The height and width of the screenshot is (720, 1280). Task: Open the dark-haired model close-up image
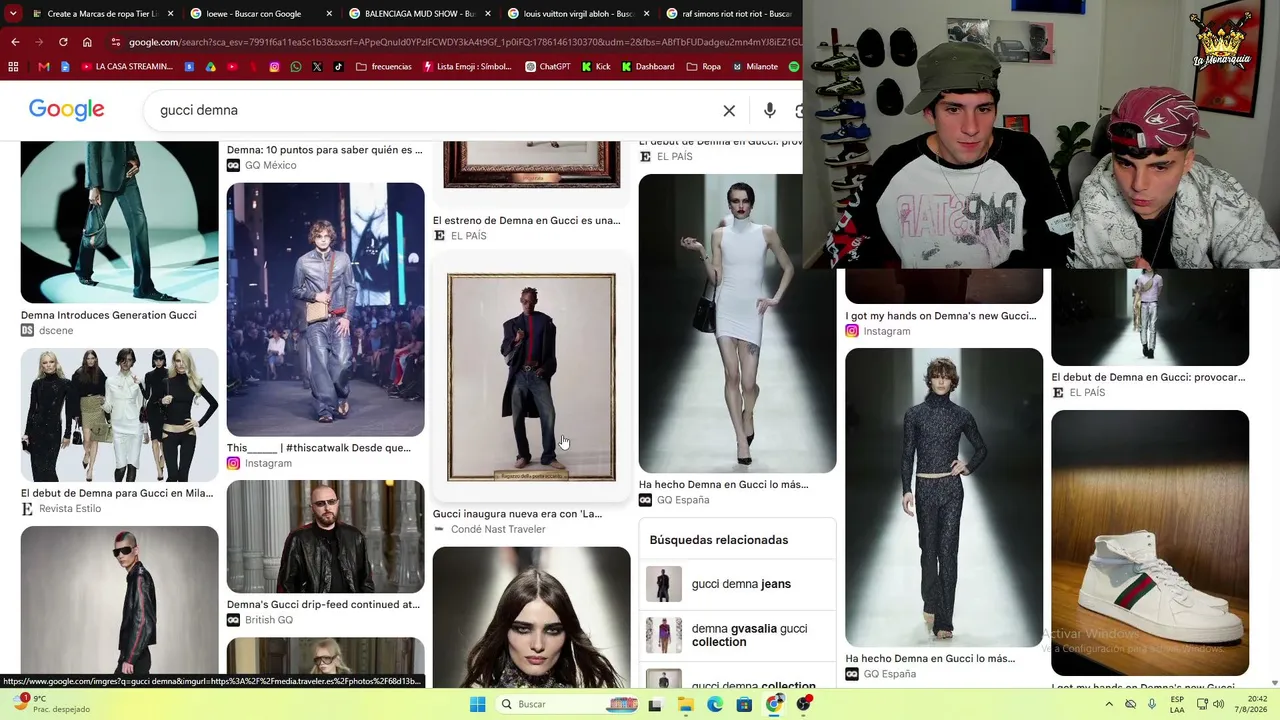click(531, 617)
